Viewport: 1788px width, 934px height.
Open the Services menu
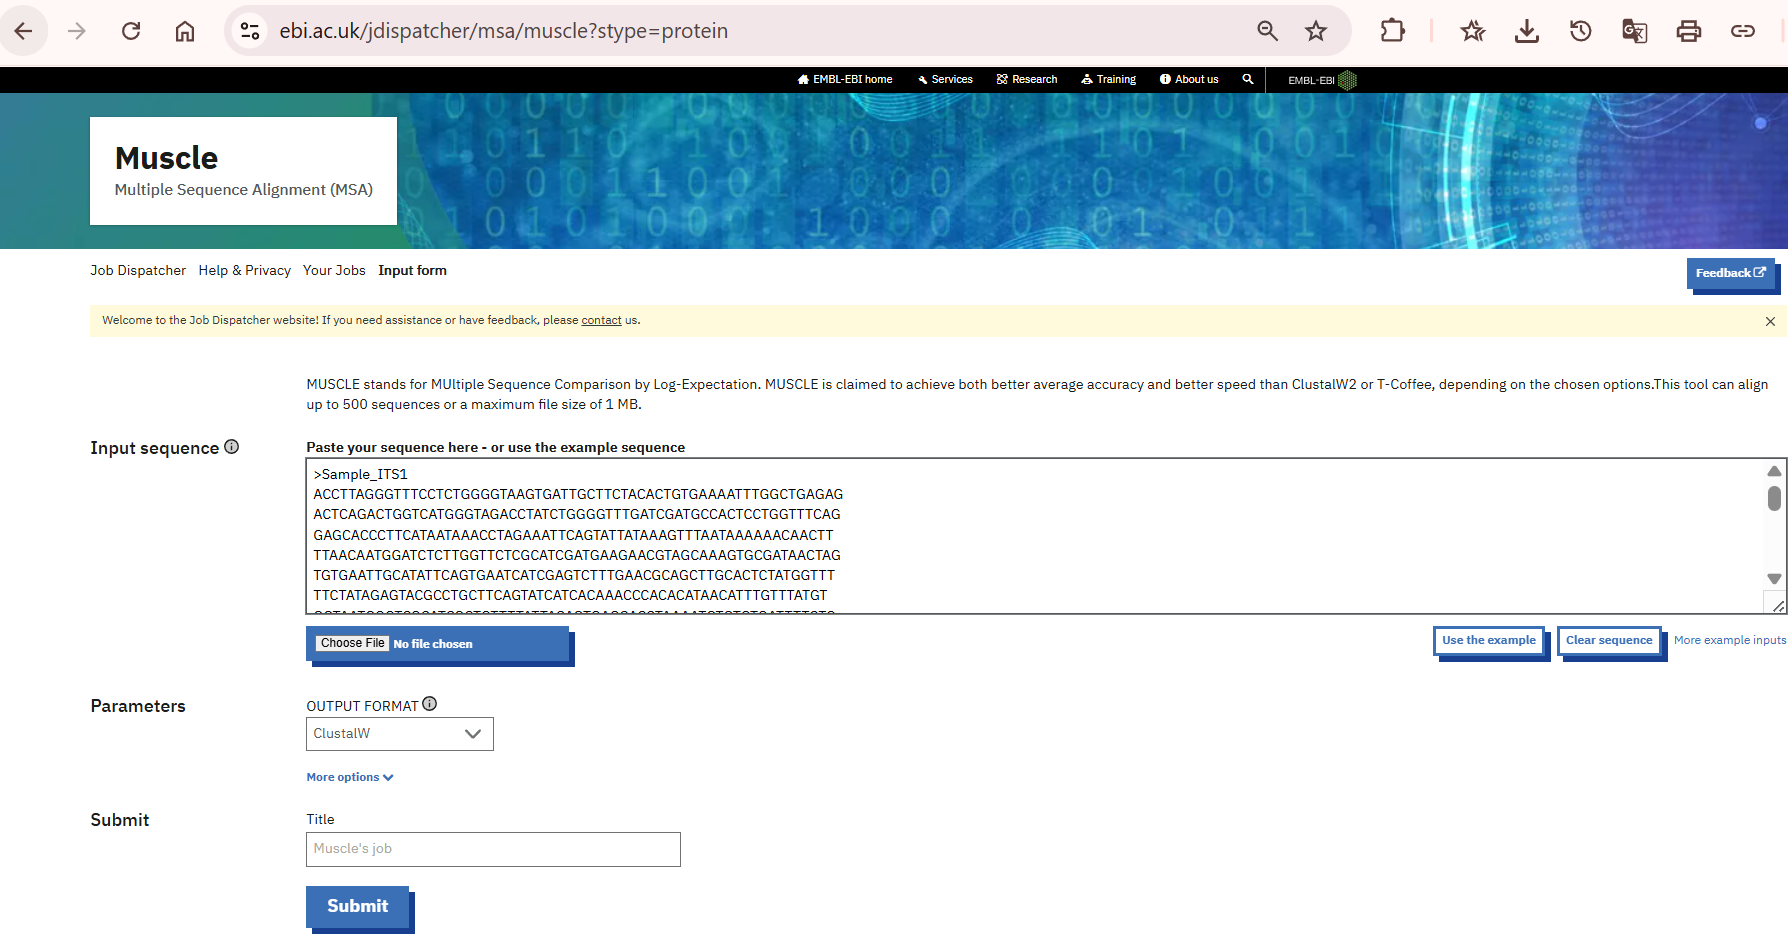click(x=945, y=79)
